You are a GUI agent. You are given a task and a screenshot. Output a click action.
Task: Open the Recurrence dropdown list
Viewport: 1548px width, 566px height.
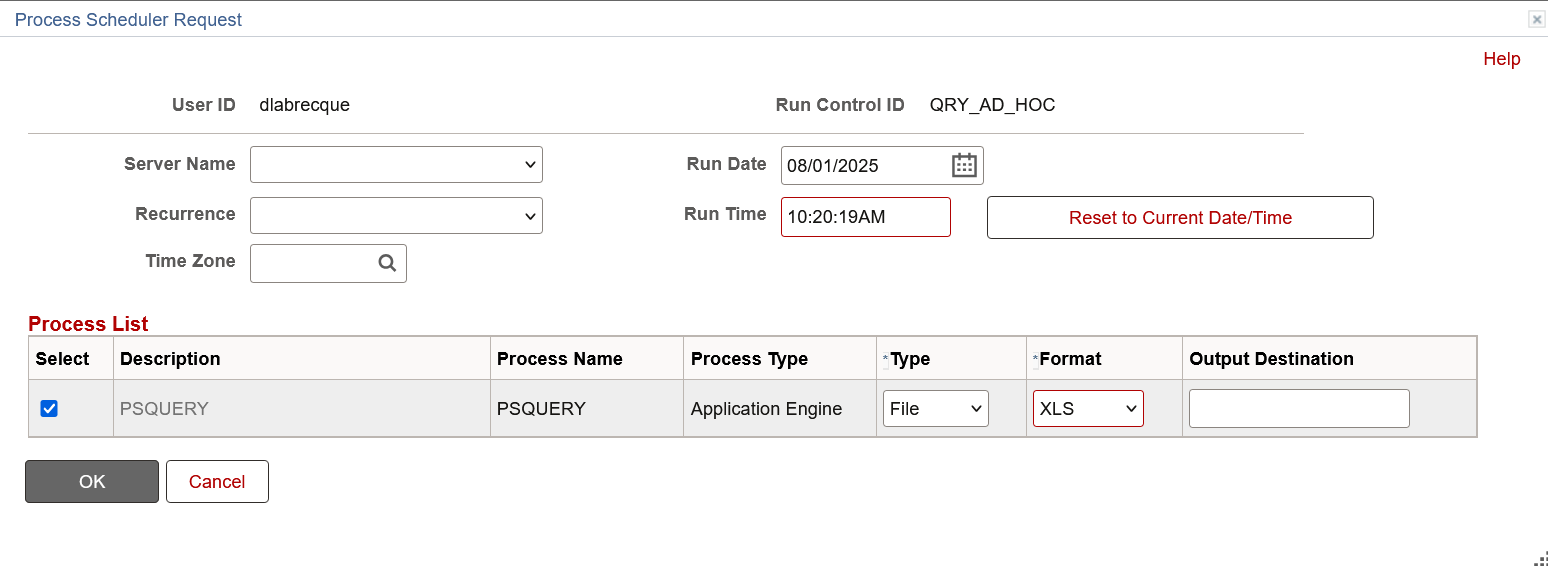pos(396,216)
